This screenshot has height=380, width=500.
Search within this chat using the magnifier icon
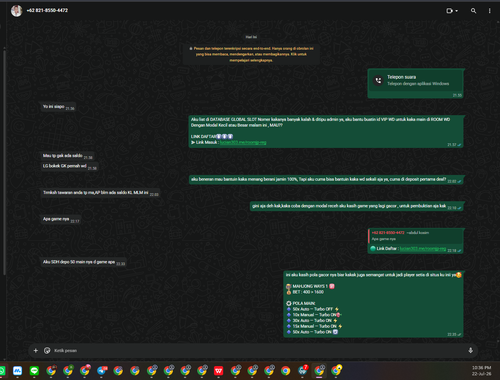click(473, 11)
